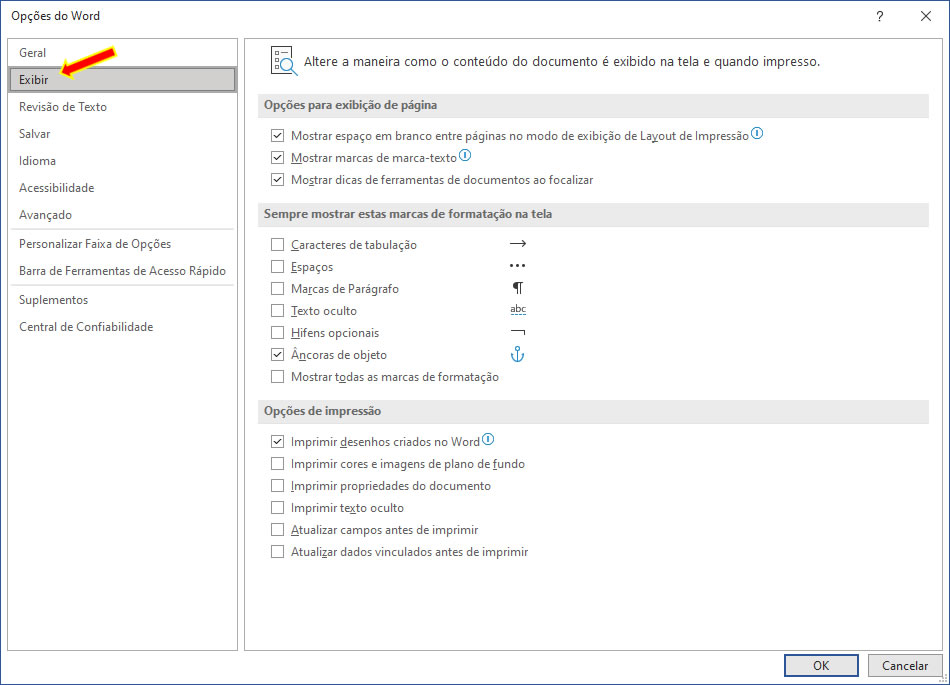Click the display options magnifier document icon
This screenshot has height=685, width=950.
point(284,61)
